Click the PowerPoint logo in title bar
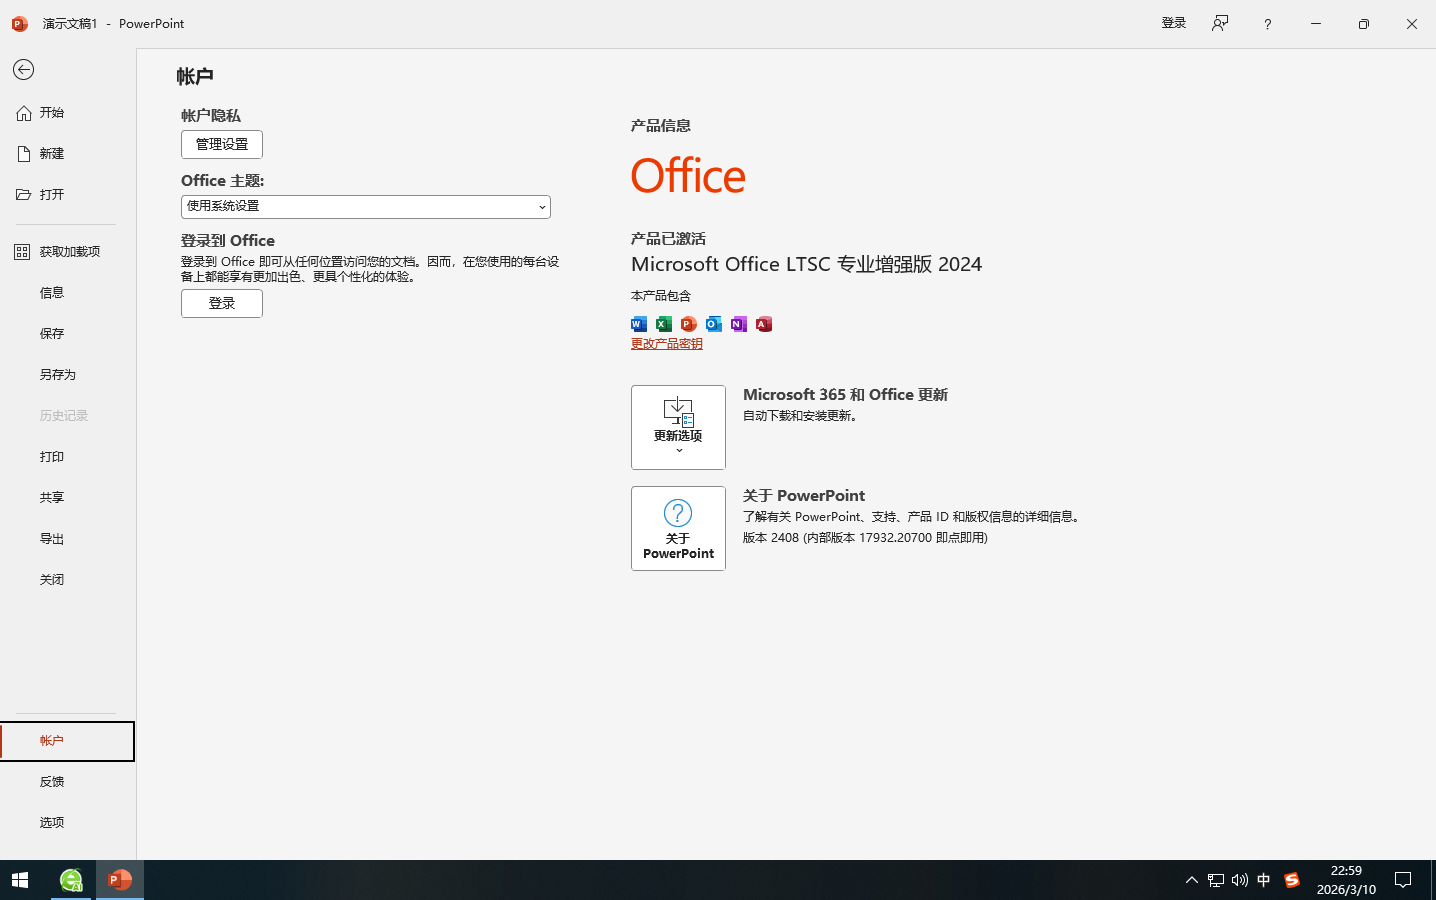 tap(20, 23)
